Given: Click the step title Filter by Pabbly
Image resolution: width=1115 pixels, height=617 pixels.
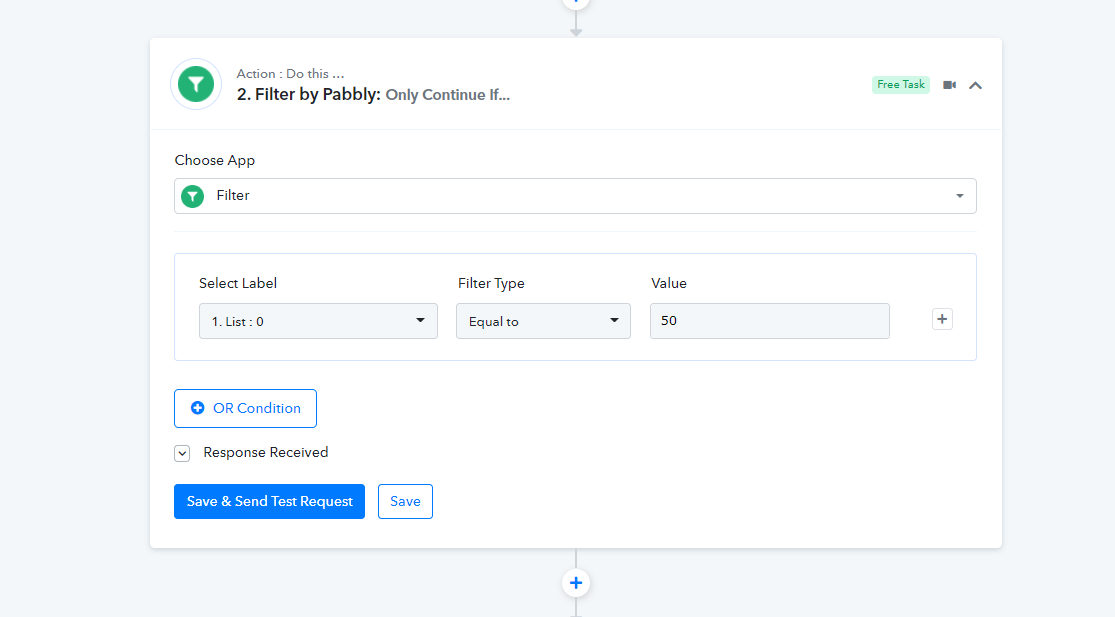Looking at the screenshot, I should pyautogui.click(x=309, y=95).
